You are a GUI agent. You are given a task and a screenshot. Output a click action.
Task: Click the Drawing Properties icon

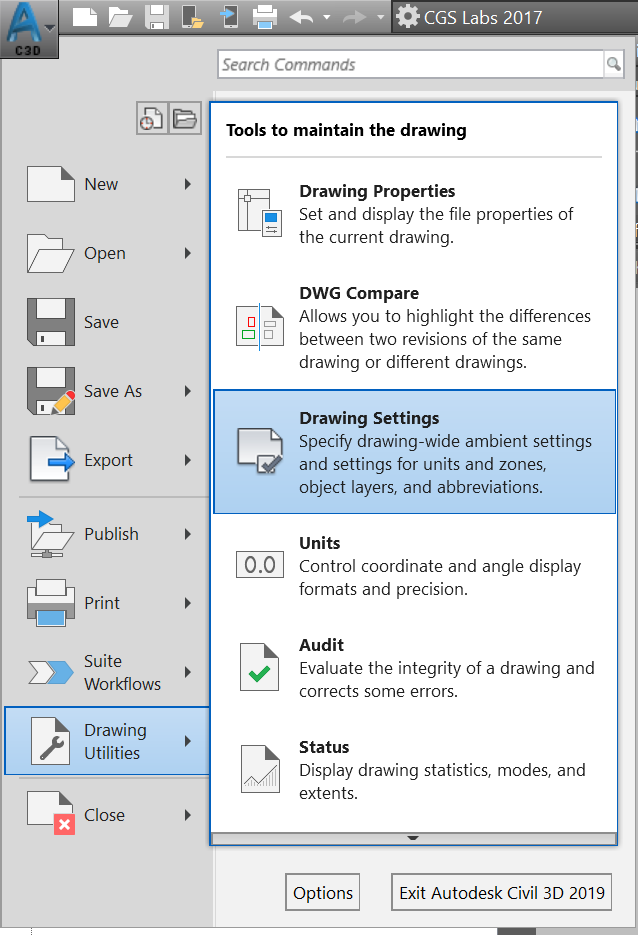260,213
